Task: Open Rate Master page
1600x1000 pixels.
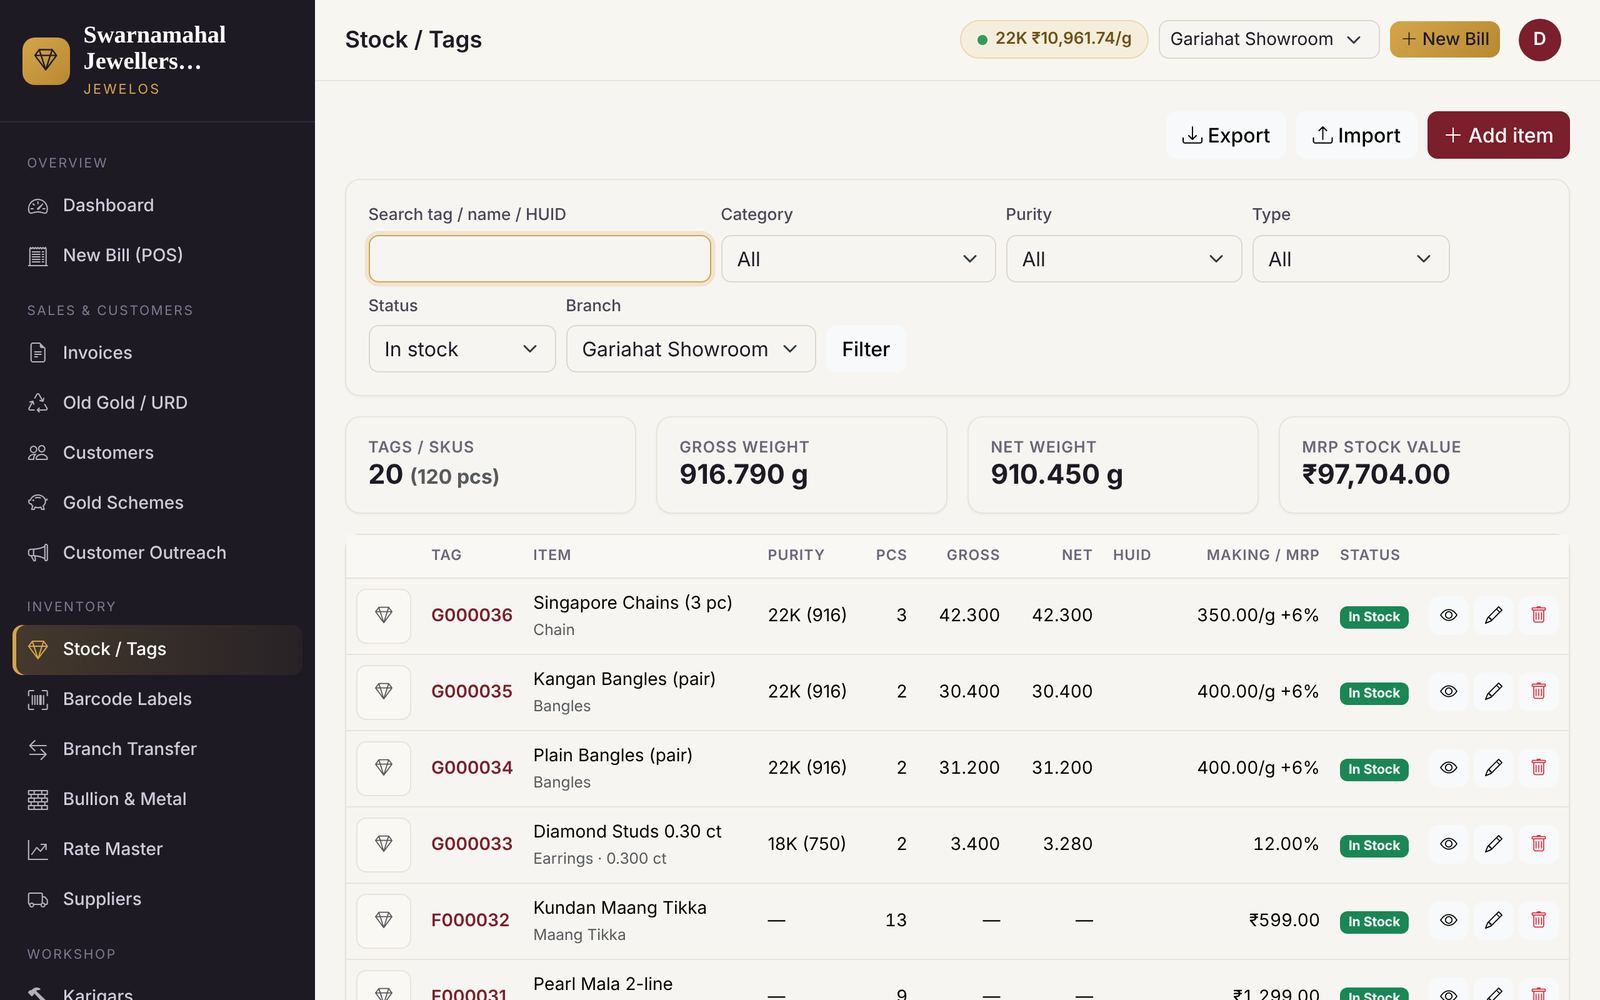Action: pyautogui.click(x=157, y=849)
